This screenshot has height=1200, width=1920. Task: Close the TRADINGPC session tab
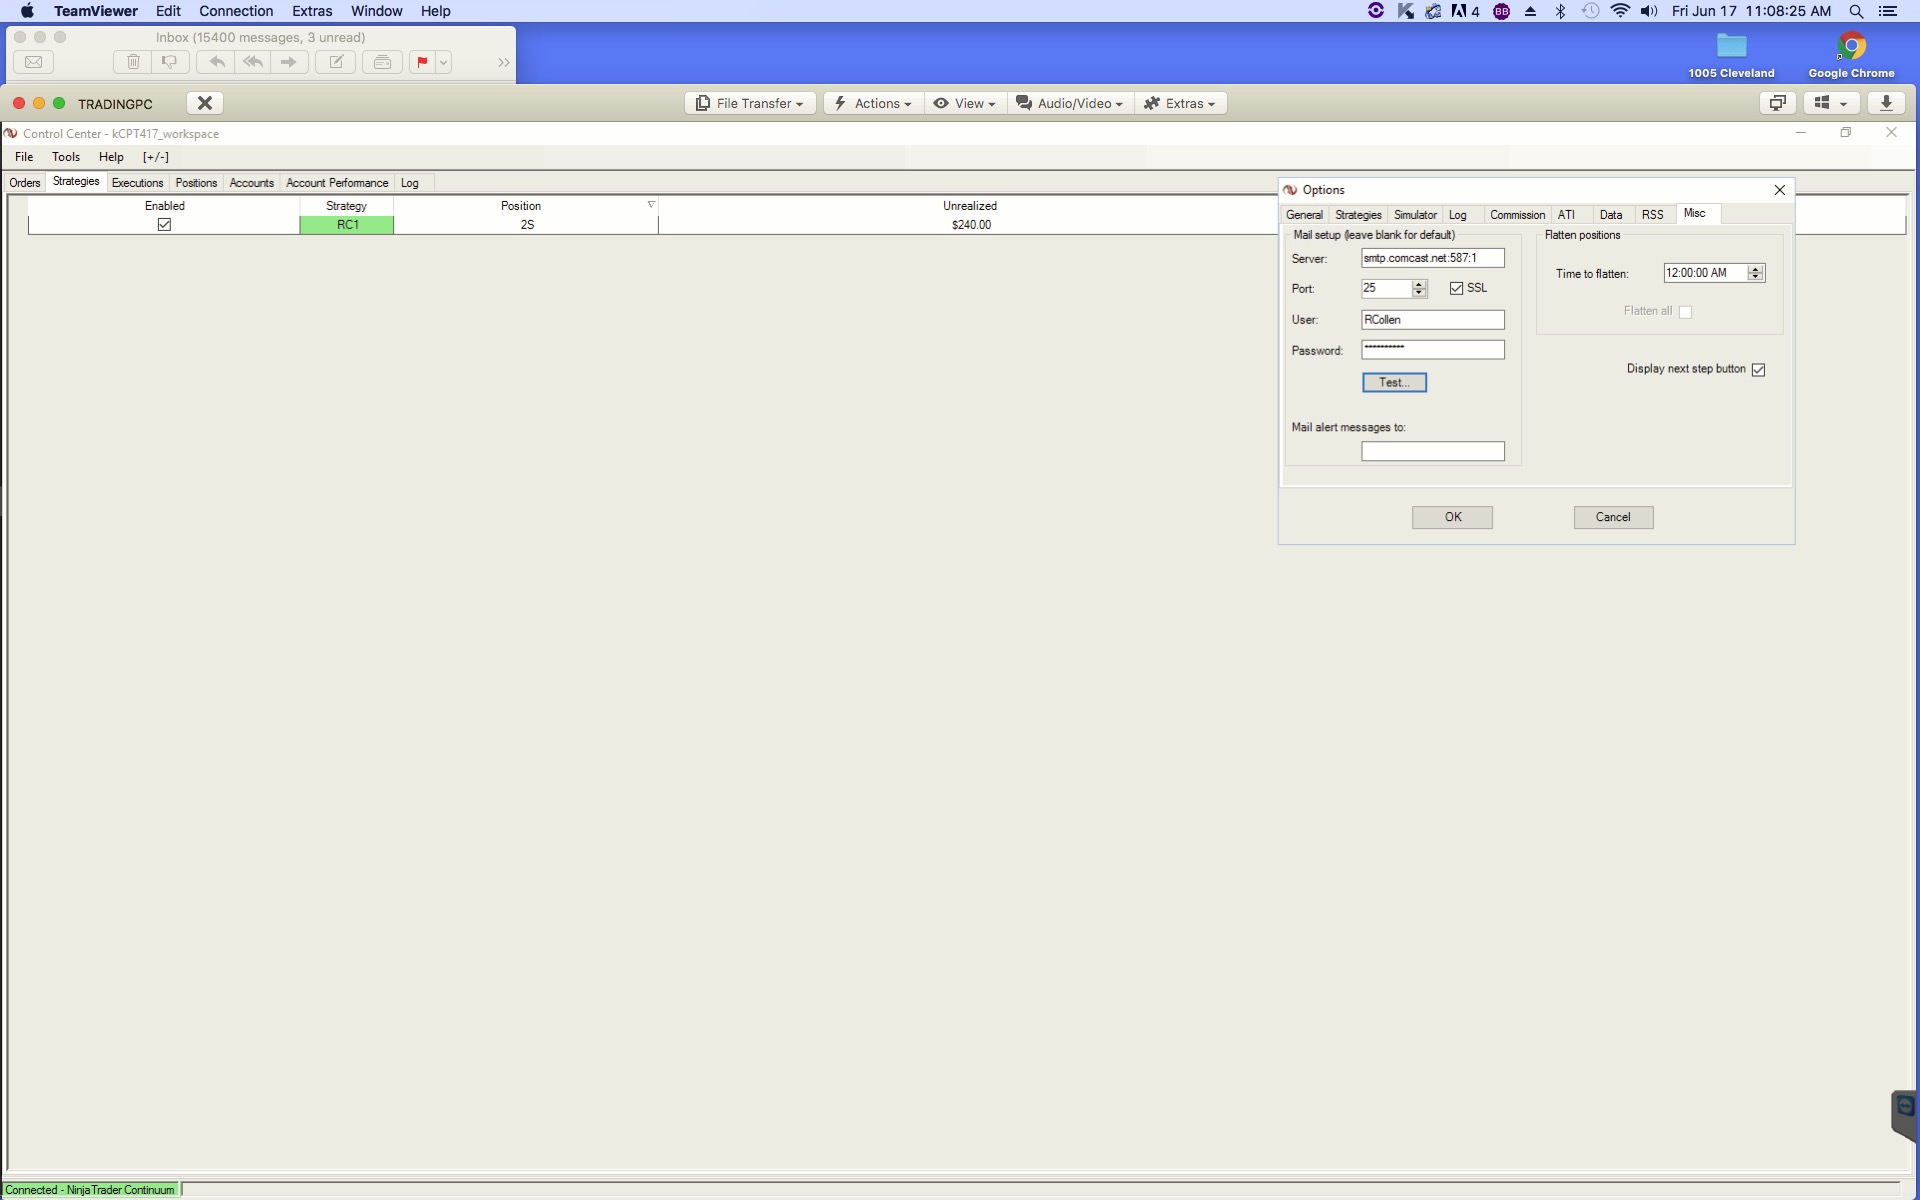[x=204, y=103]
